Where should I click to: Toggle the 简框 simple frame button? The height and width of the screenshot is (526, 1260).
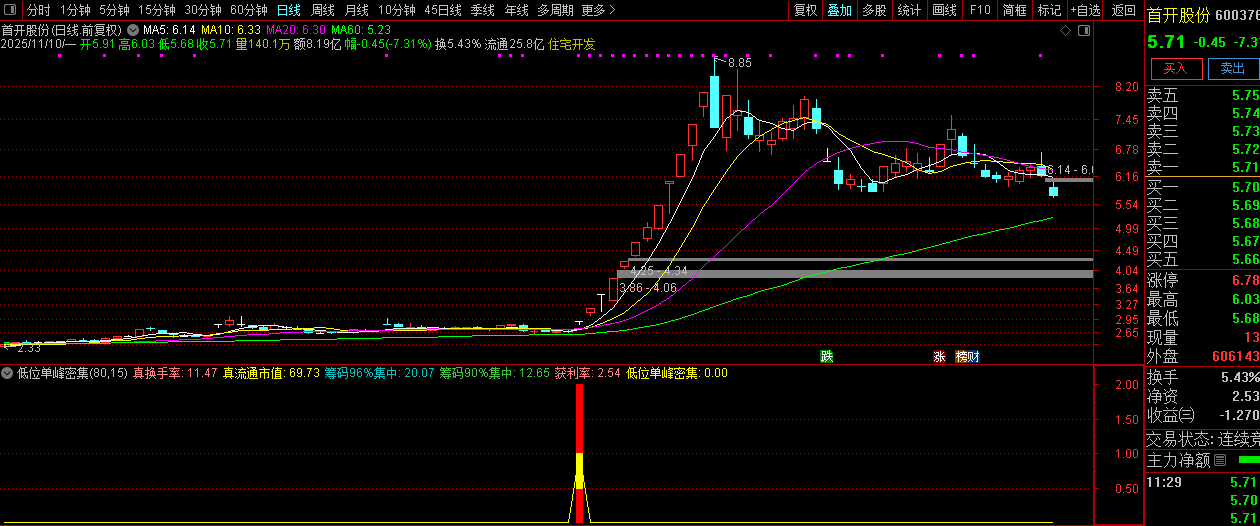pyautogui.click(x=1014, y=10)
